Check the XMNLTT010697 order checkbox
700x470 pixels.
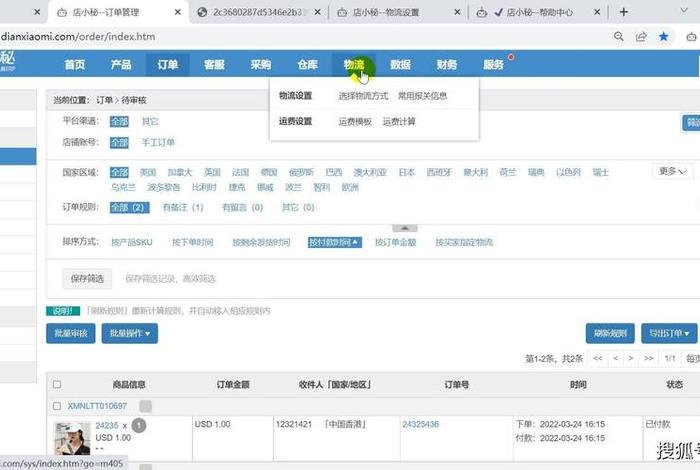click(x=57, y=406)
